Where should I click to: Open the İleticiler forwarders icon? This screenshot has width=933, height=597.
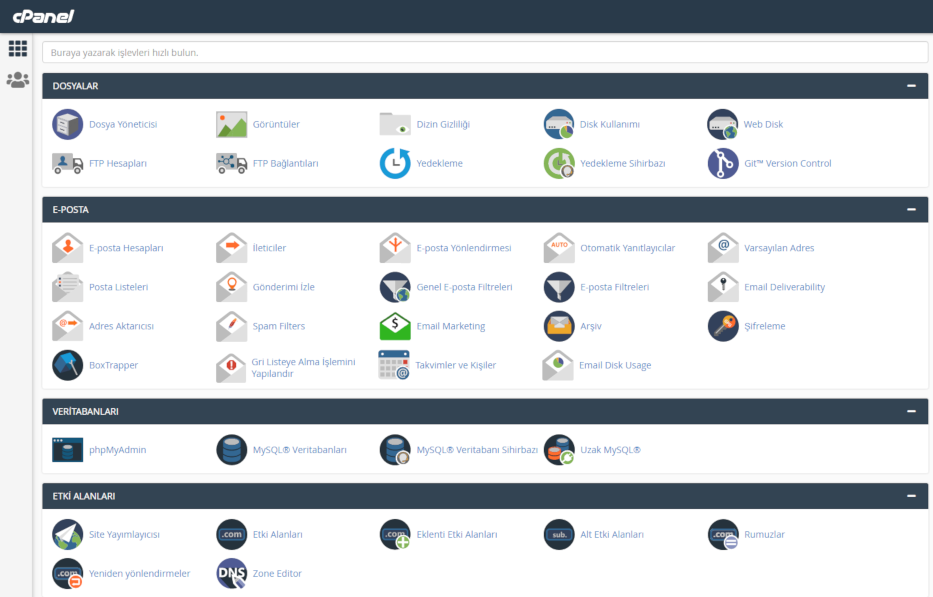click(231, 248)
